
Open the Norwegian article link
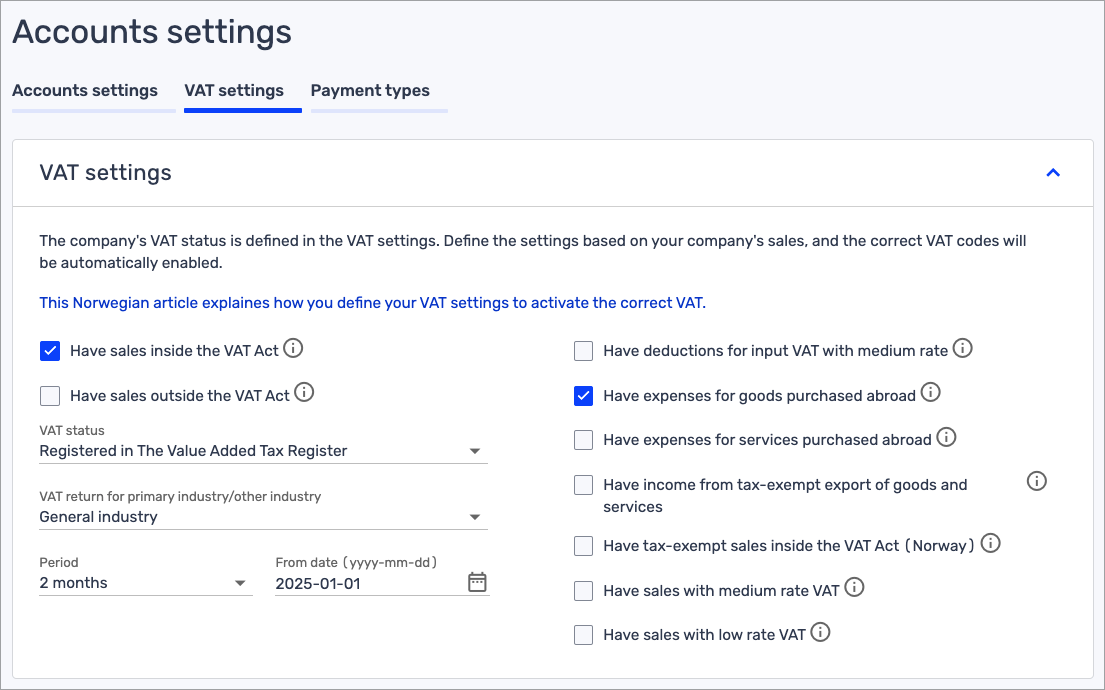(372, 302)
